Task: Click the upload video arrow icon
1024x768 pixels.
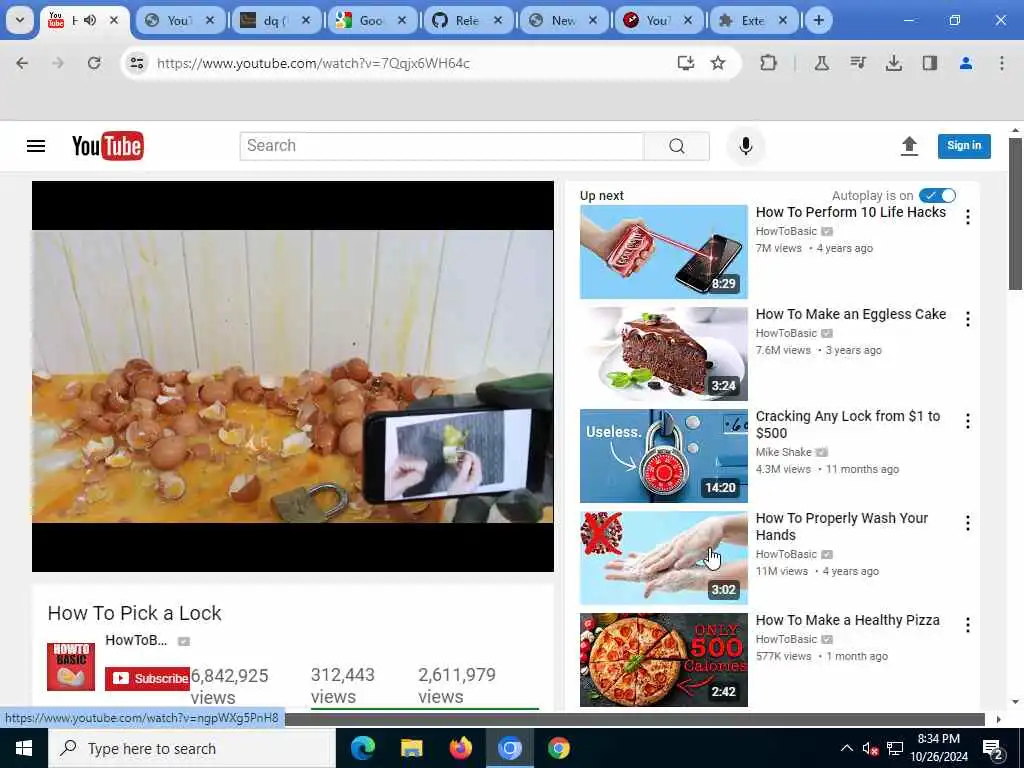Action: [909, 146]
